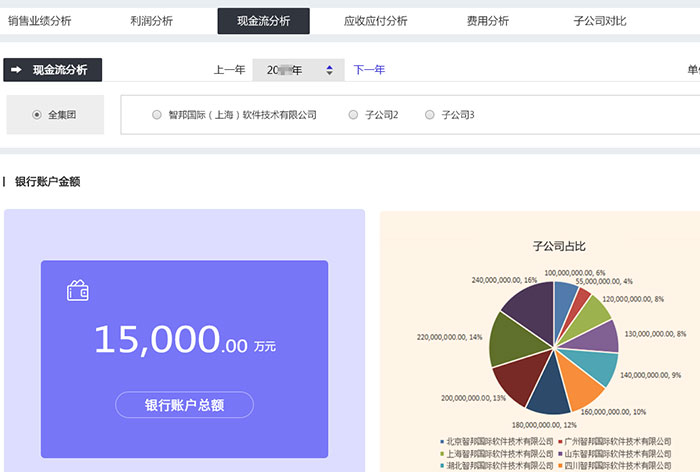Click the teal 湖北智邦 legend marker
The width and height of the screenshot is (700, 472).
[x=442, y=465]
